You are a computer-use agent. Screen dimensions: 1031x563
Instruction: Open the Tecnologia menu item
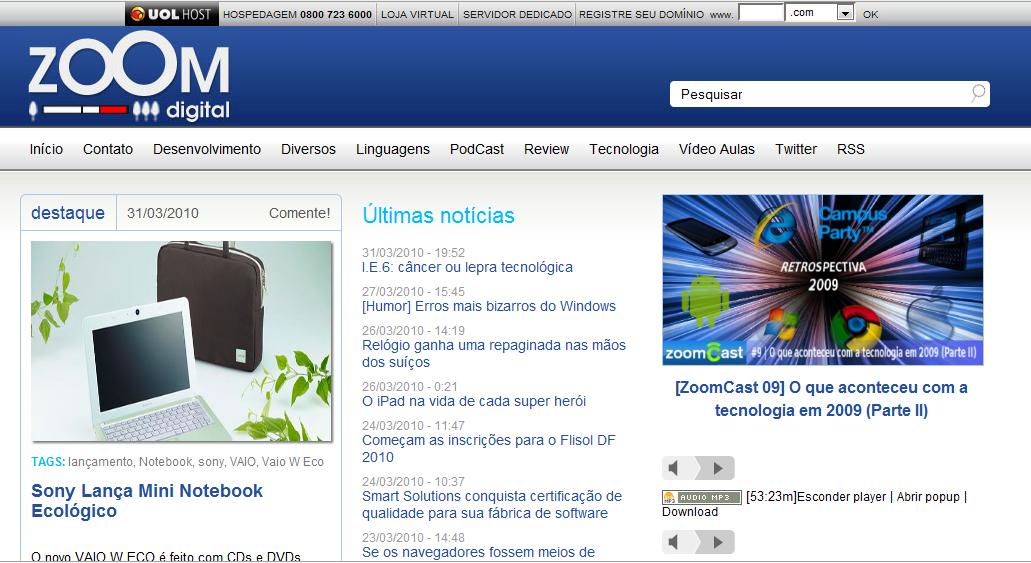(624, 149)
